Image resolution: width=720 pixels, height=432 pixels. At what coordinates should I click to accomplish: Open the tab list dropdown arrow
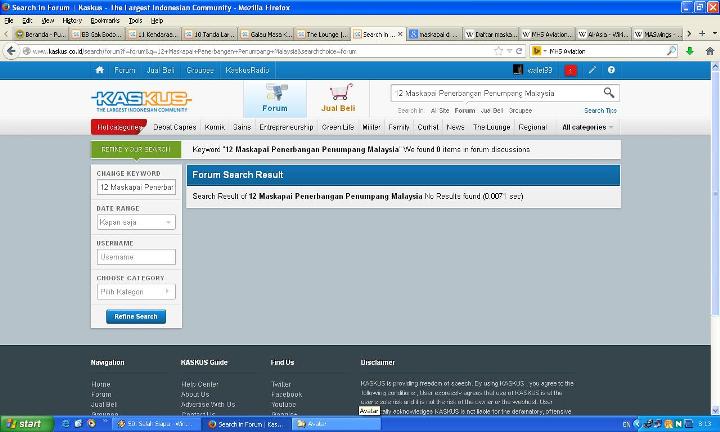click(x=714, y=34)
